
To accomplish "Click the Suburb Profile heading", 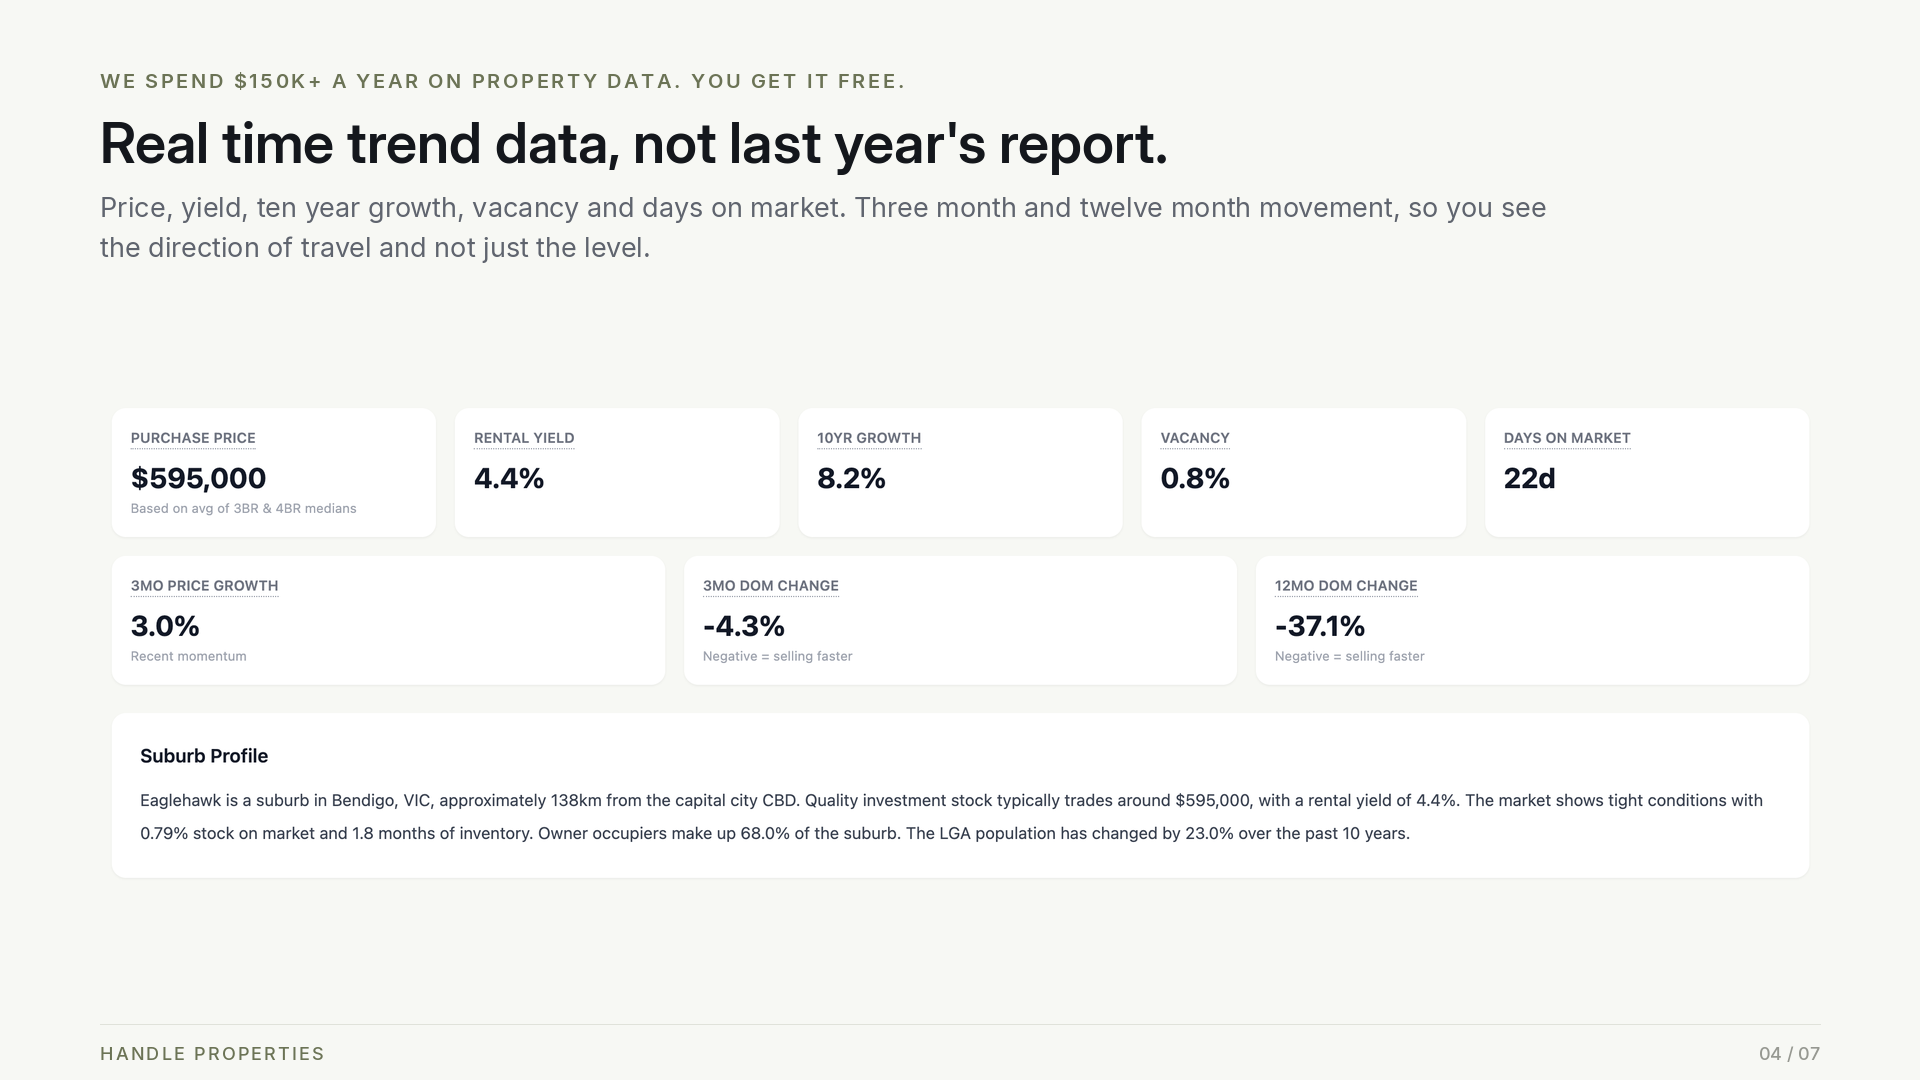I will point(204,756).
